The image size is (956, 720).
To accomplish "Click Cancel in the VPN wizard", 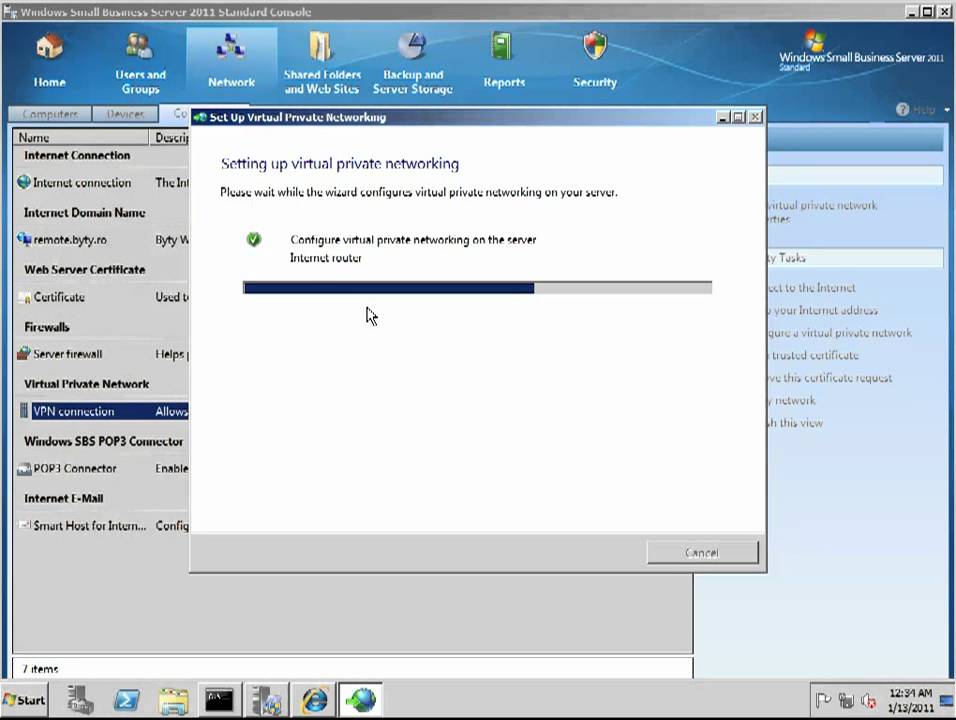I will pos(702,552).
